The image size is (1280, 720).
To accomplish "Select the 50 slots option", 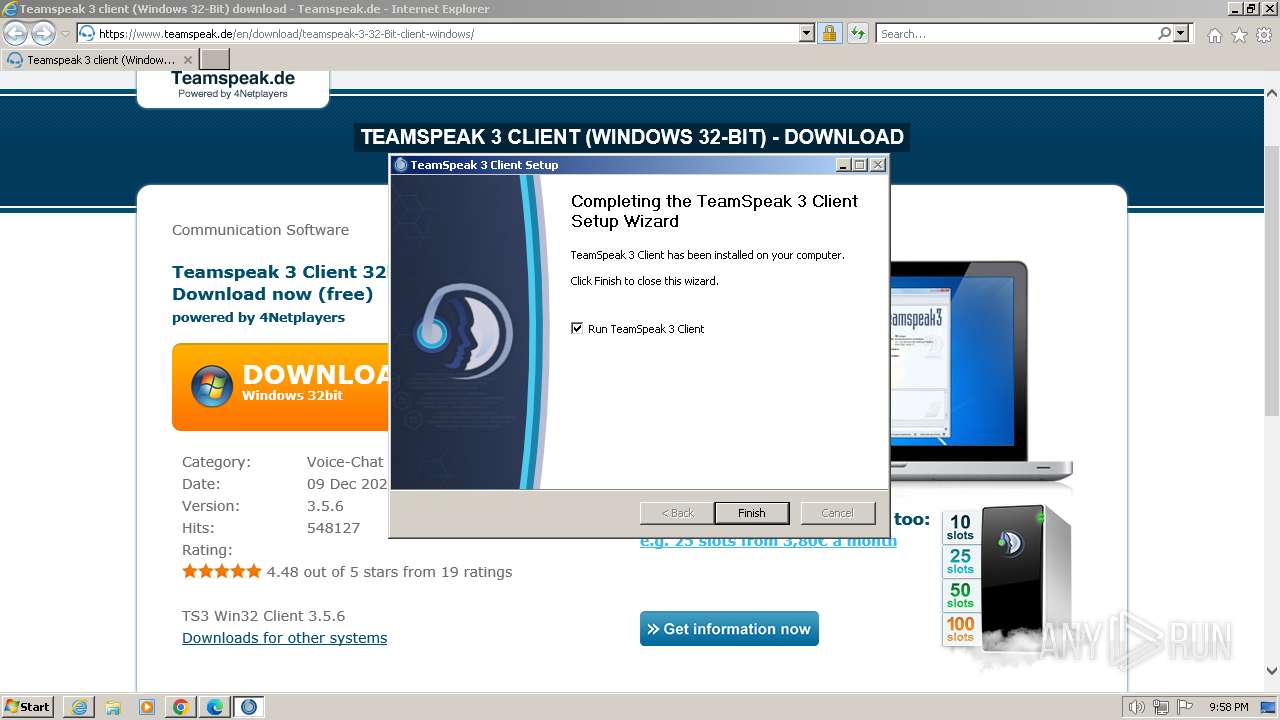I will 960,595.
